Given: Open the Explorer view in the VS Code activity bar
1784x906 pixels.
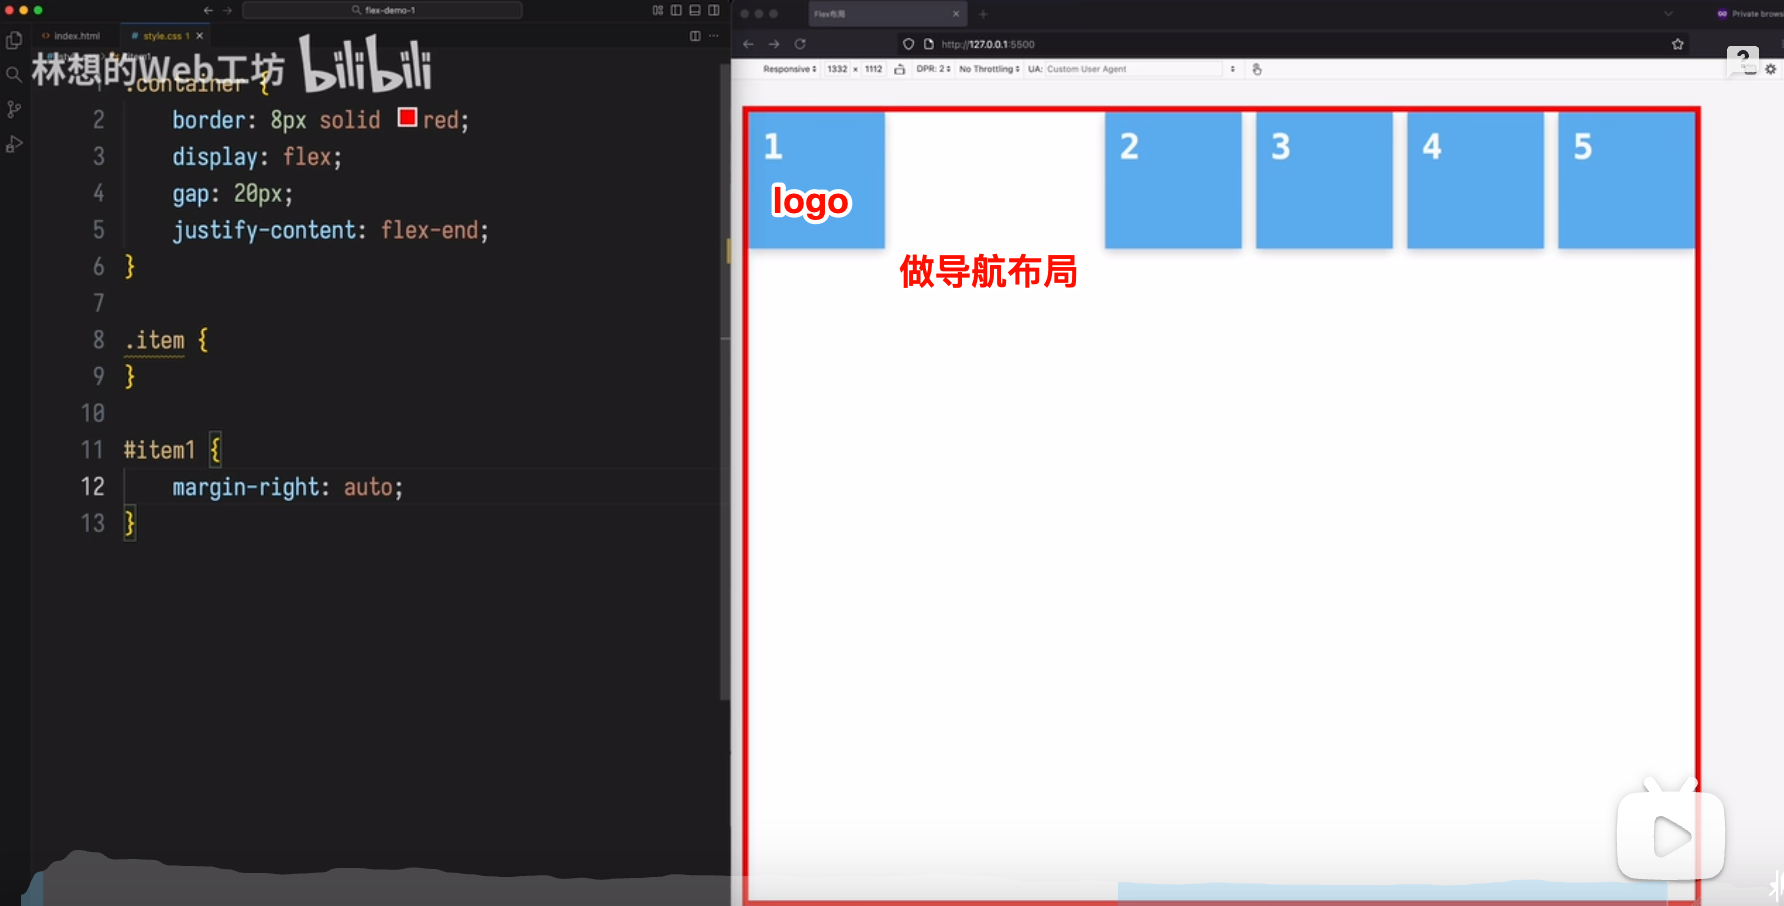Looking at the screenshot, I should click(14, 41).
